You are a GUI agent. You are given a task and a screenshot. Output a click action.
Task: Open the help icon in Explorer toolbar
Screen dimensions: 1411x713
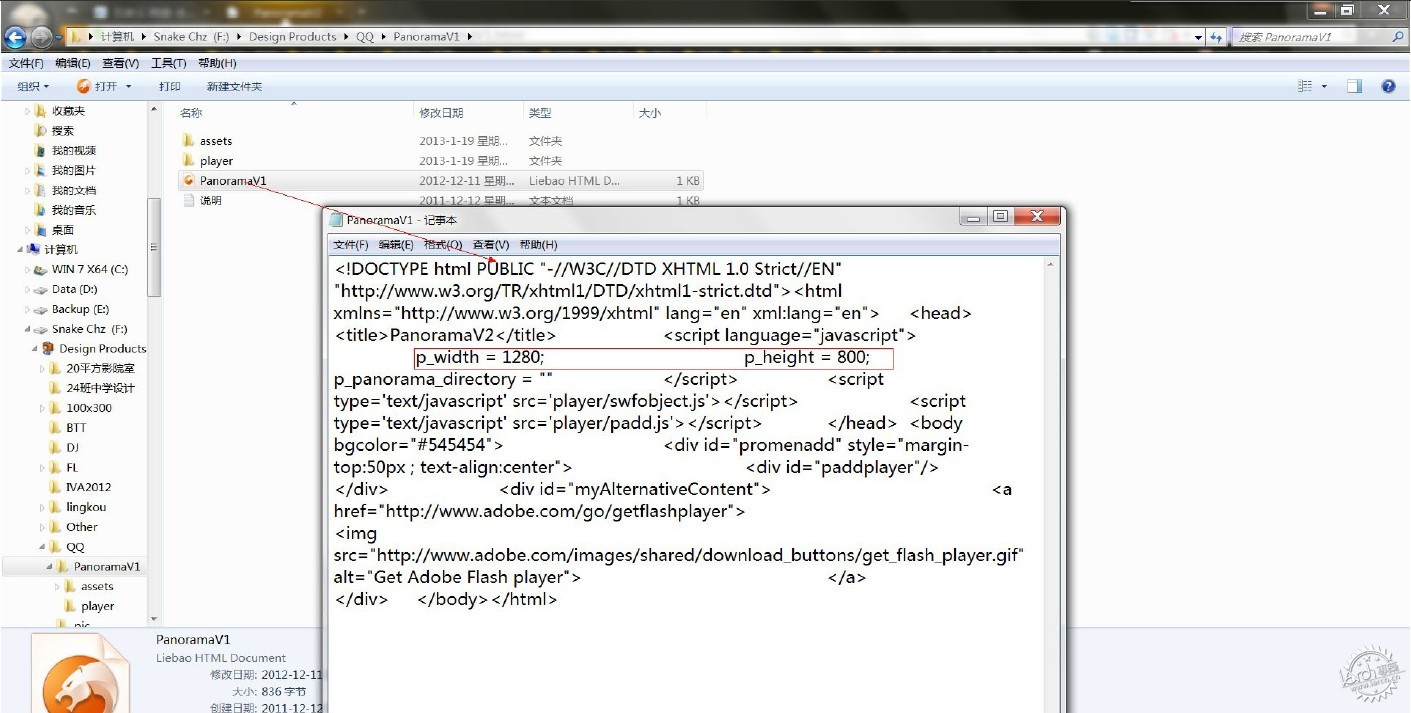[1388, 87]
